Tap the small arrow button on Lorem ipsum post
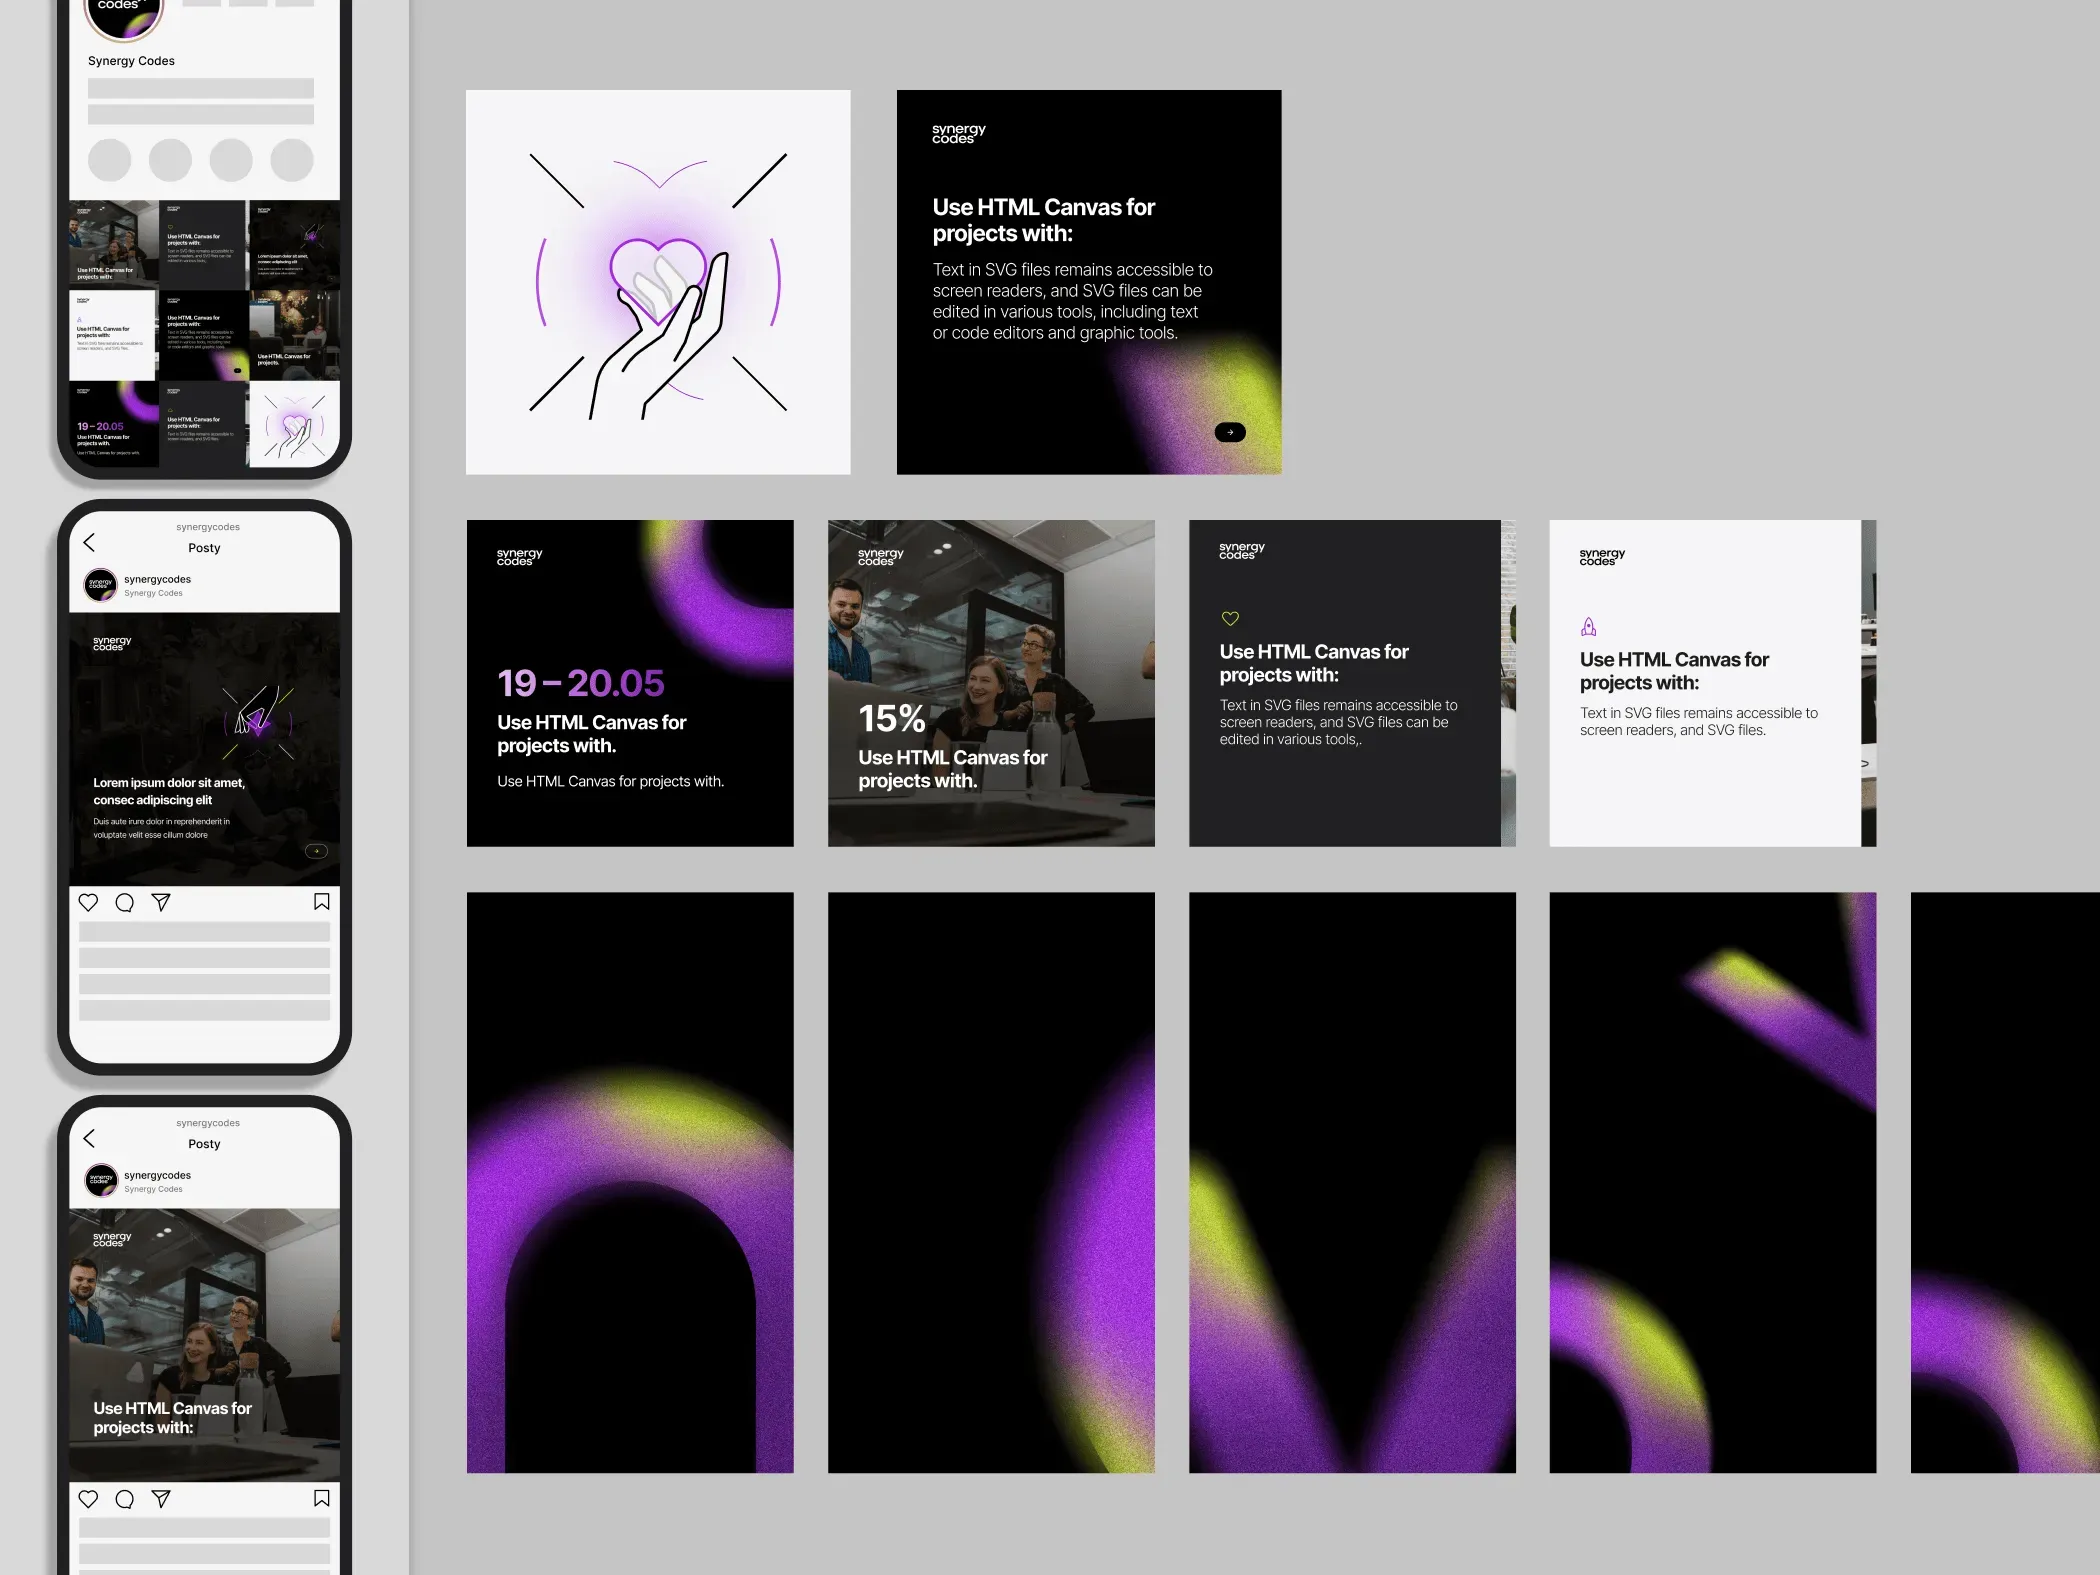 coord(316,851)
